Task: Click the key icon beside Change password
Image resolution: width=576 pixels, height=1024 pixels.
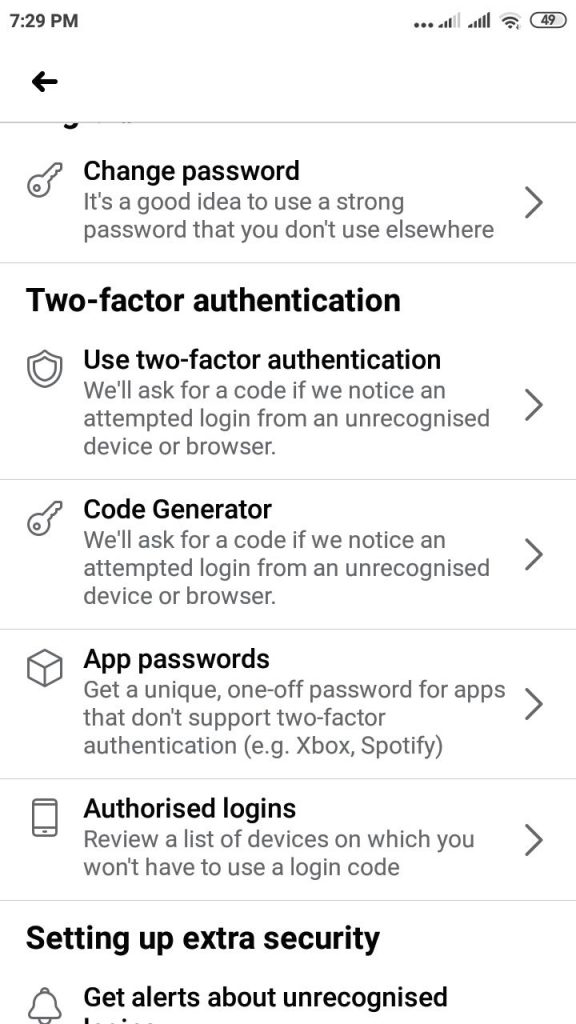Action: [x=44, y=180]
